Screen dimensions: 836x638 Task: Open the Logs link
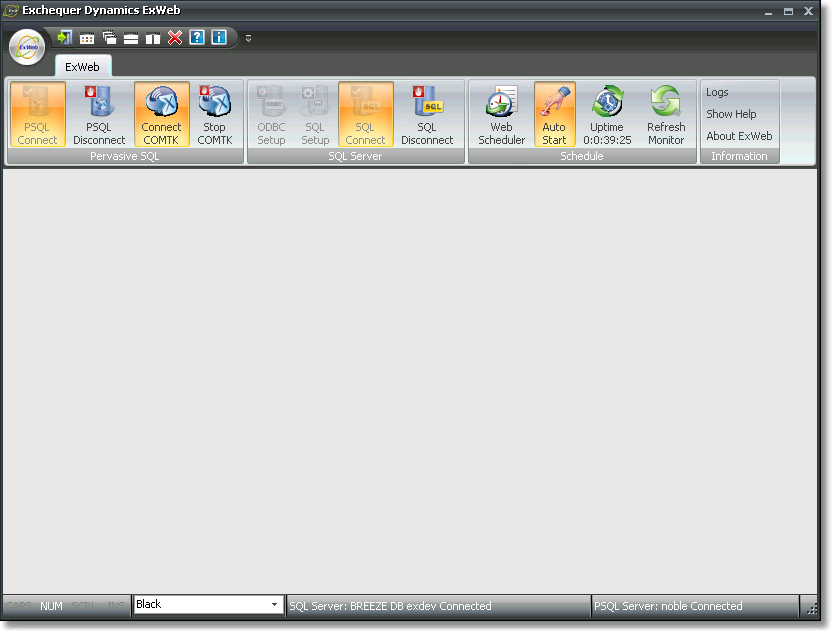point(717,92)
